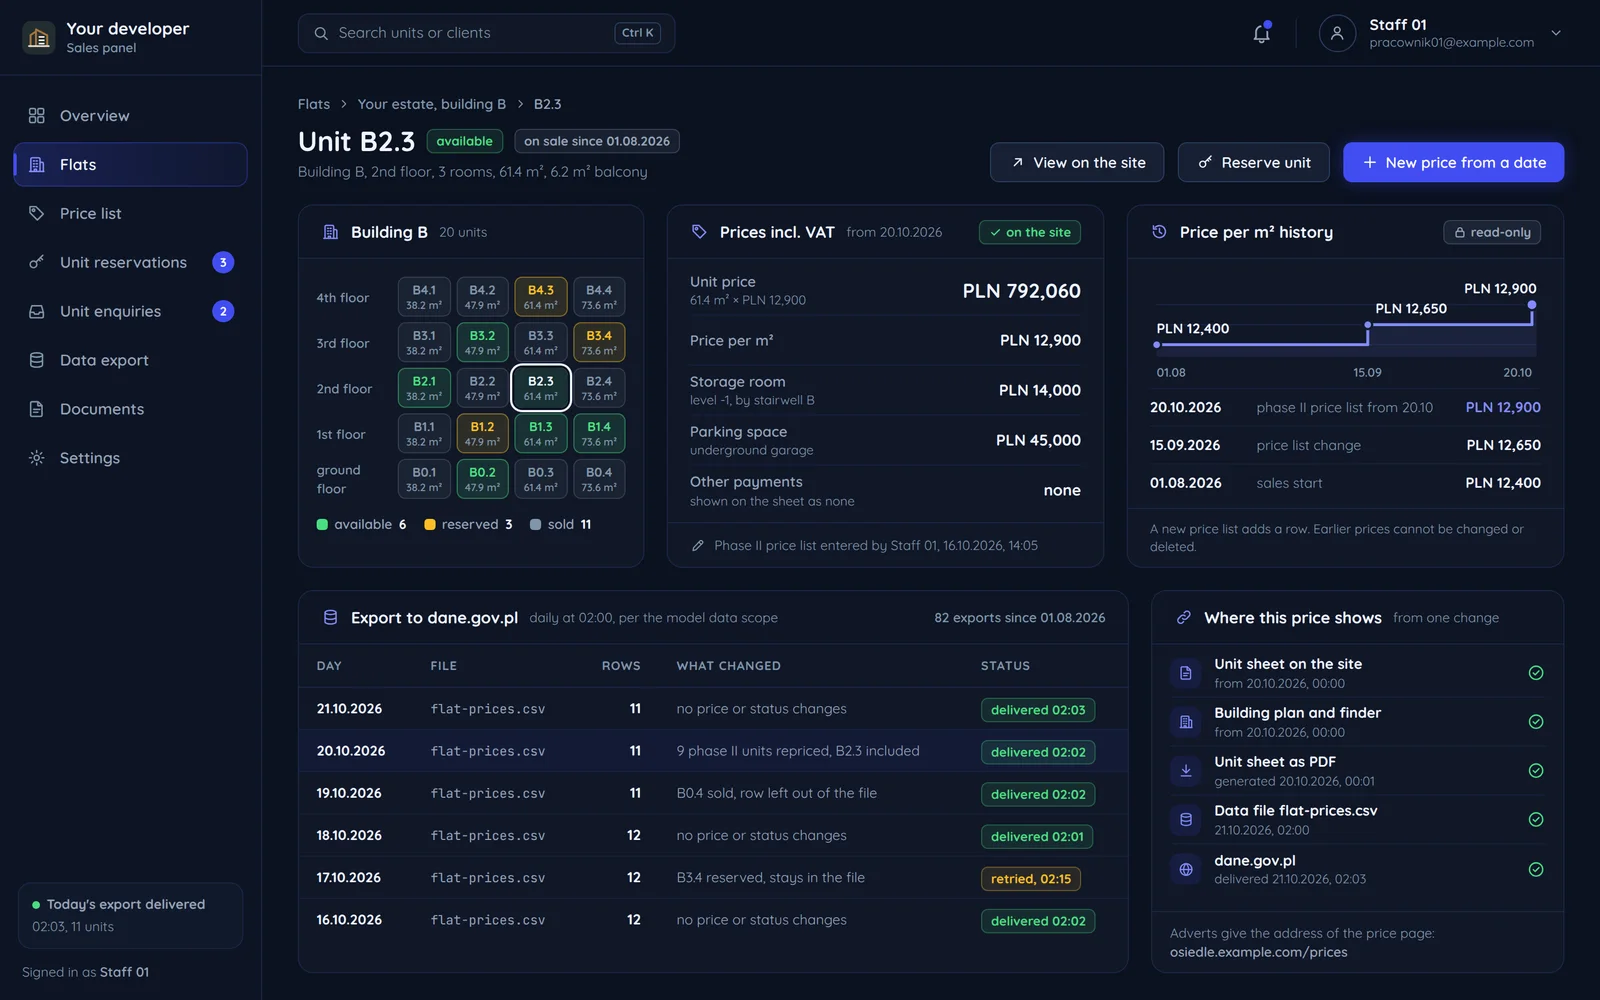
Task: Click the green available legend swatch
Action: 322,525
